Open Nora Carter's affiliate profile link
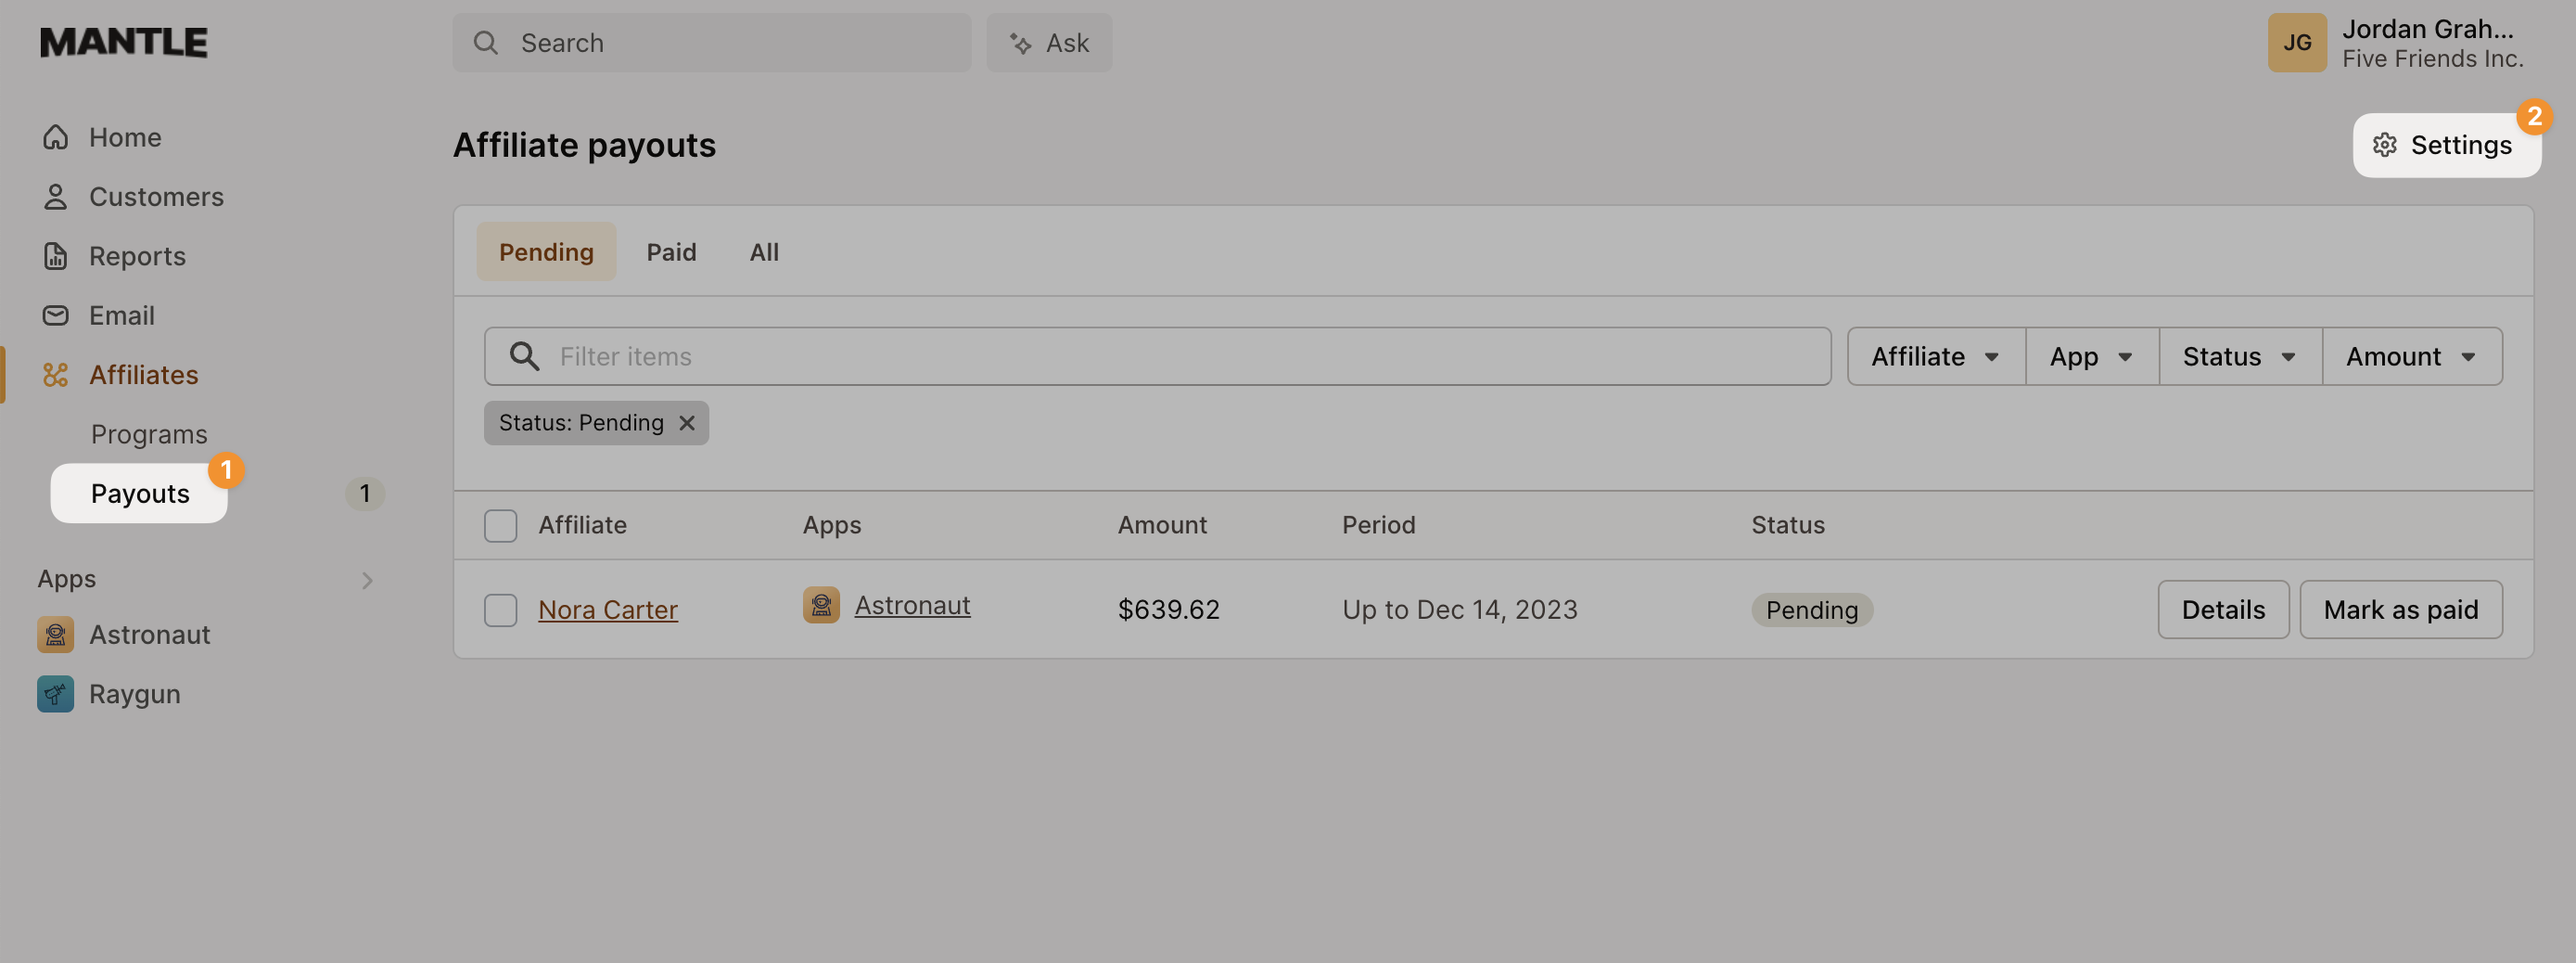 607,609
